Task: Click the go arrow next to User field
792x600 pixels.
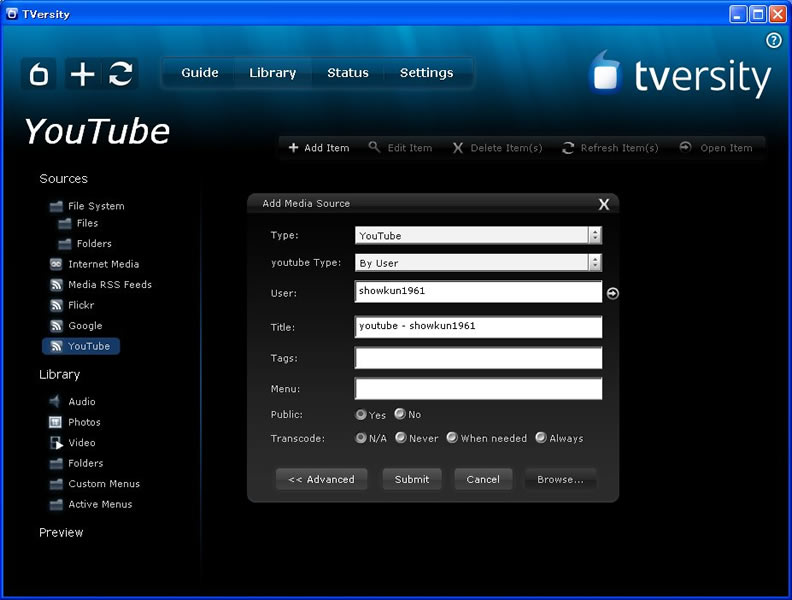Action: click(x=612, y=293)
